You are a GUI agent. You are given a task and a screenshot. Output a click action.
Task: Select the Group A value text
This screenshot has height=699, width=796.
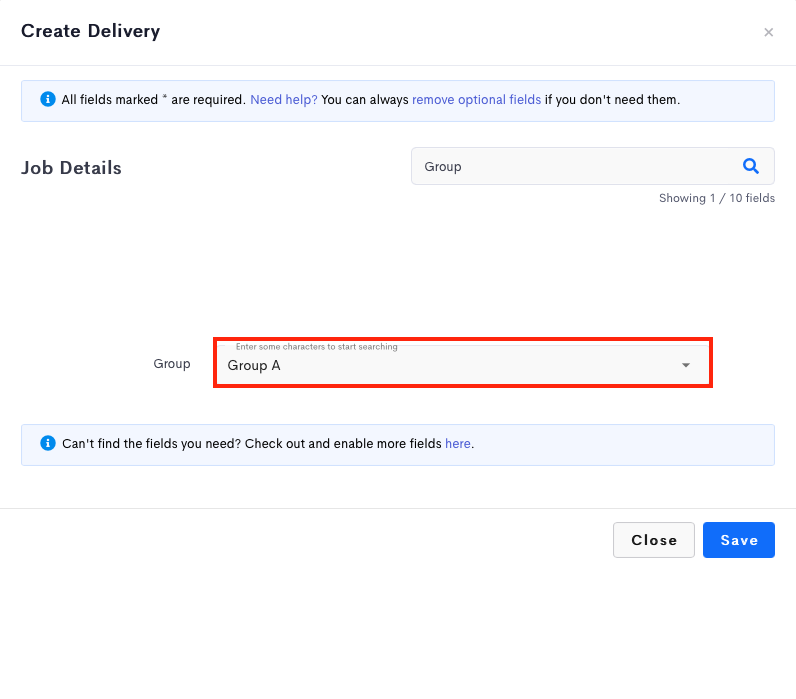[x=254, y=365]
